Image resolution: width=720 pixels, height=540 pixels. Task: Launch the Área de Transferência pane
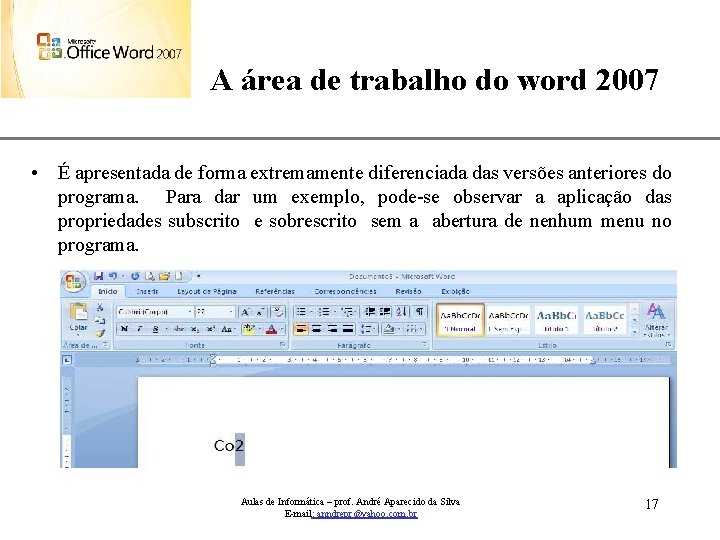pyautogui.click(x=105, y=344)
